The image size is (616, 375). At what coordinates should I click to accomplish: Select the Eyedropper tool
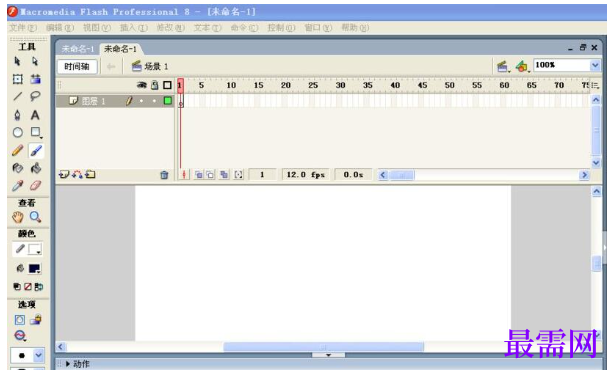click(17, 185)
